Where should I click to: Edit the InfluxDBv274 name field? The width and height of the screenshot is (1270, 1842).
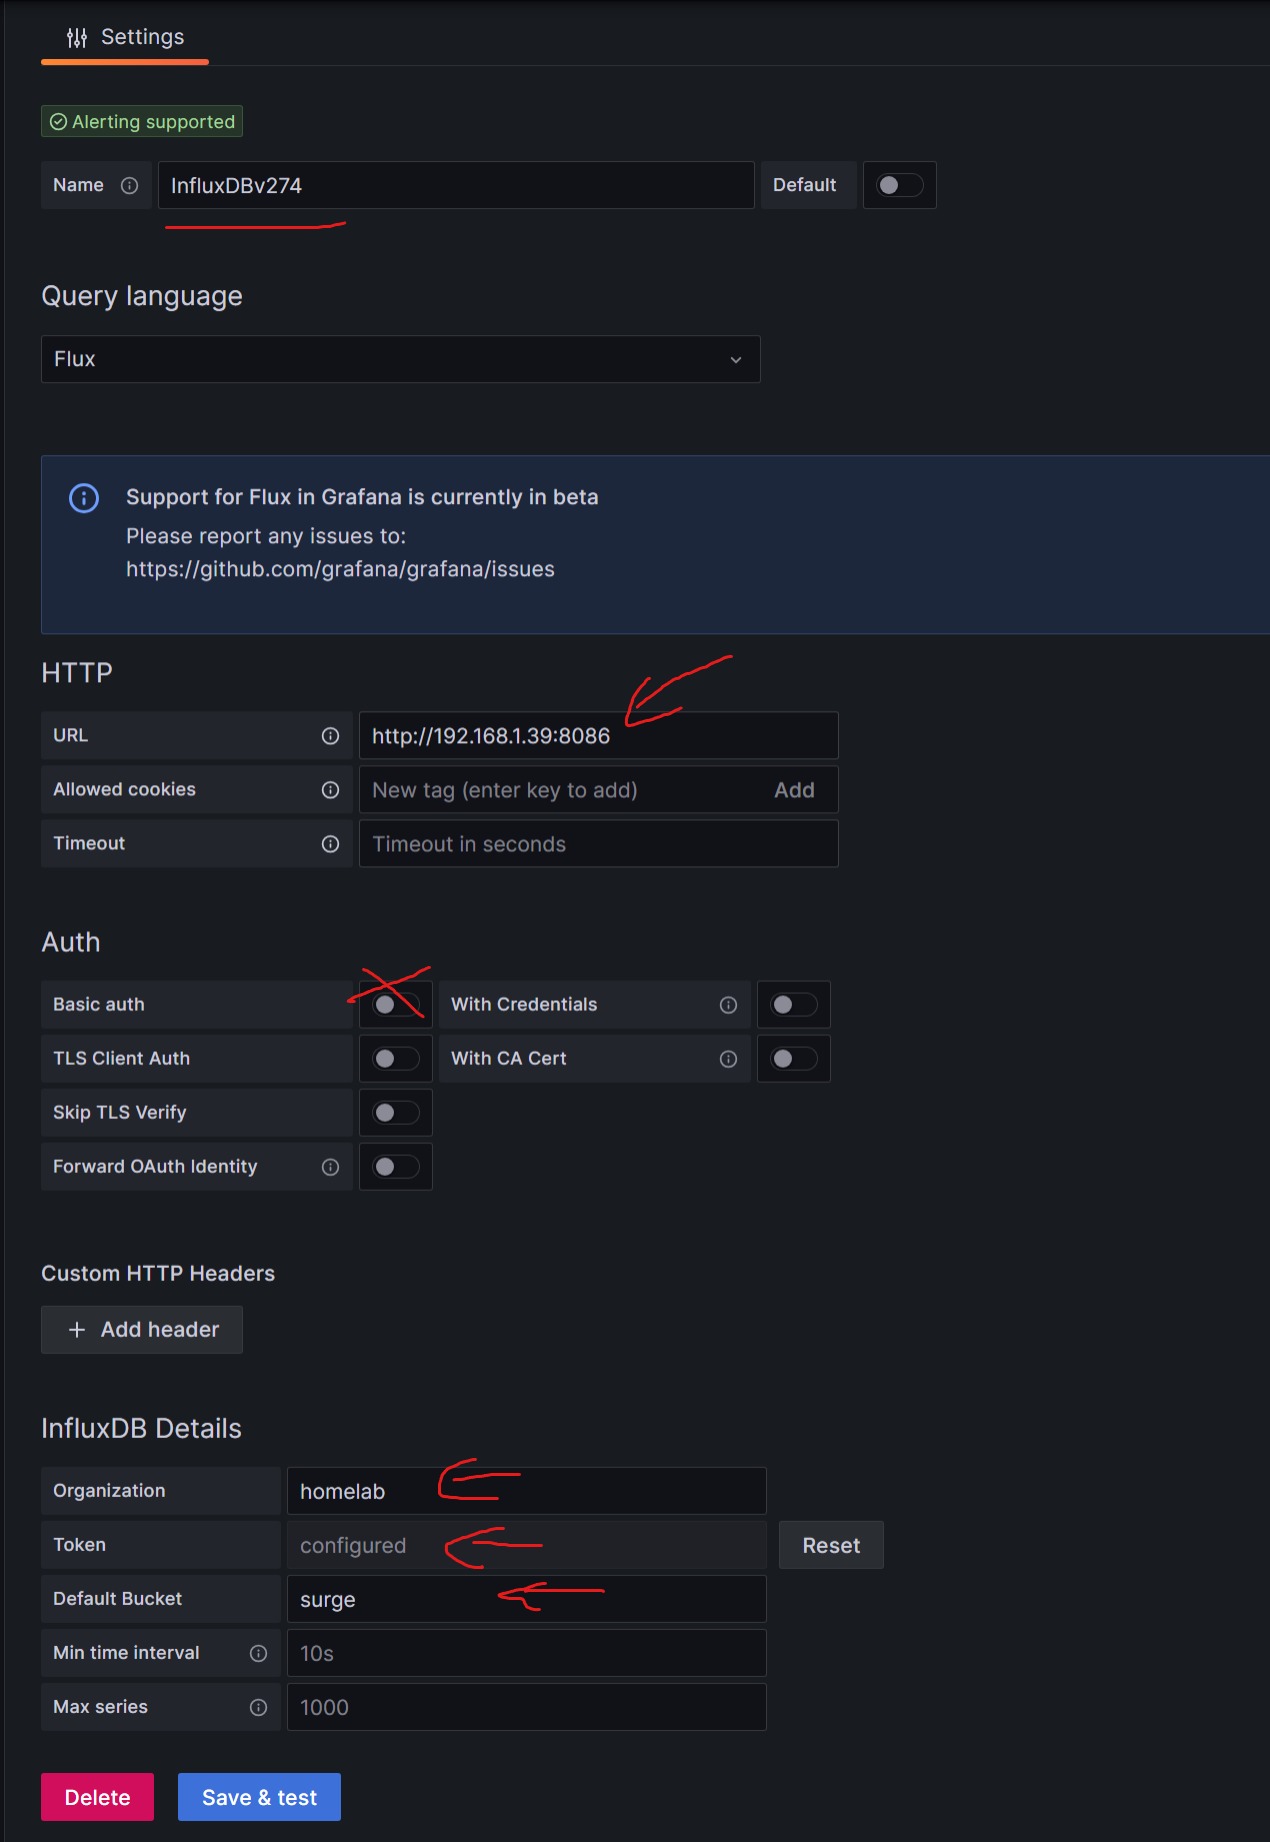click(x=456, y=185)
